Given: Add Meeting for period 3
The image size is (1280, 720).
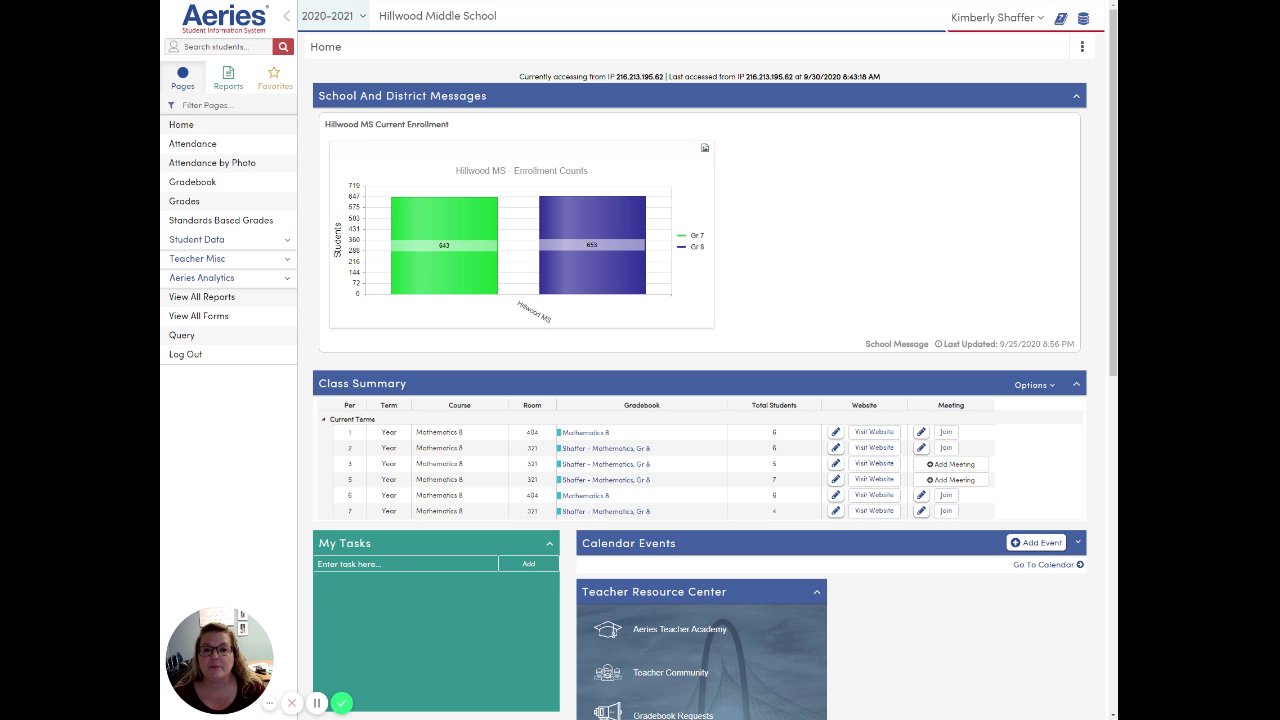Looking at the screenshot, I should pos(950,464).
